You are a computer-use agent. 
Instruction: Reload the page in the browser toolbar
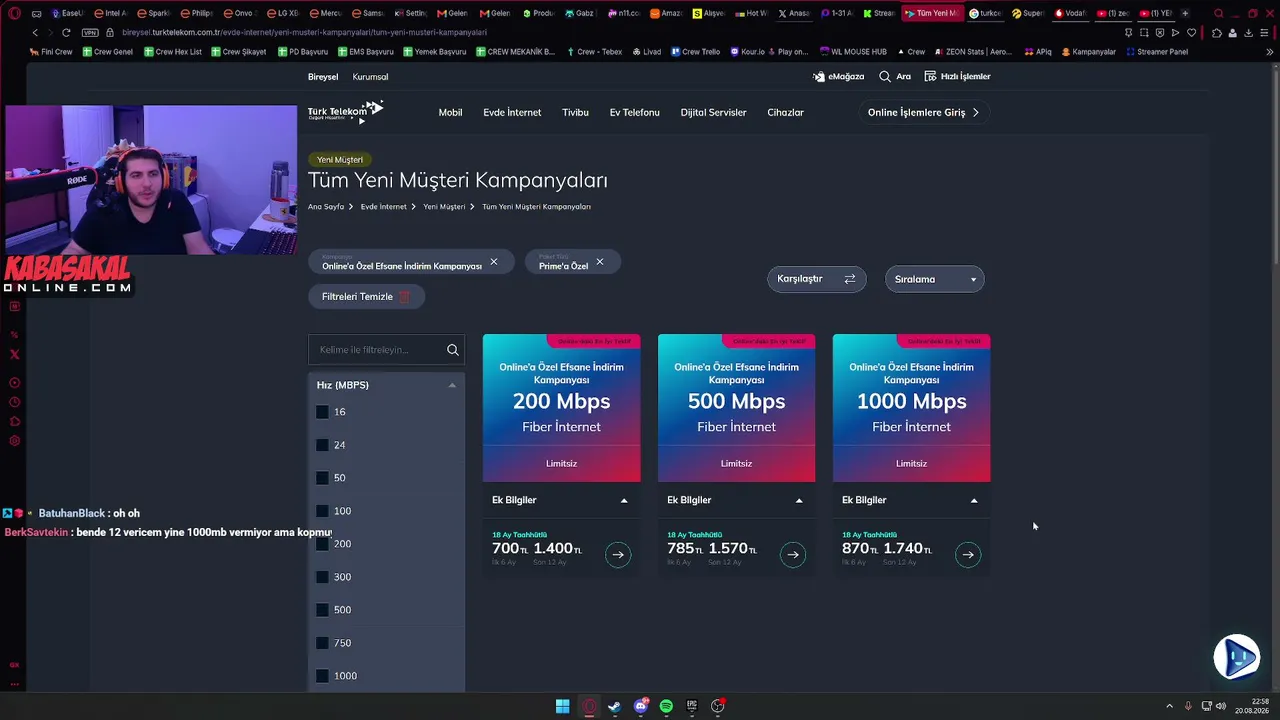click(x=66, y=32)
